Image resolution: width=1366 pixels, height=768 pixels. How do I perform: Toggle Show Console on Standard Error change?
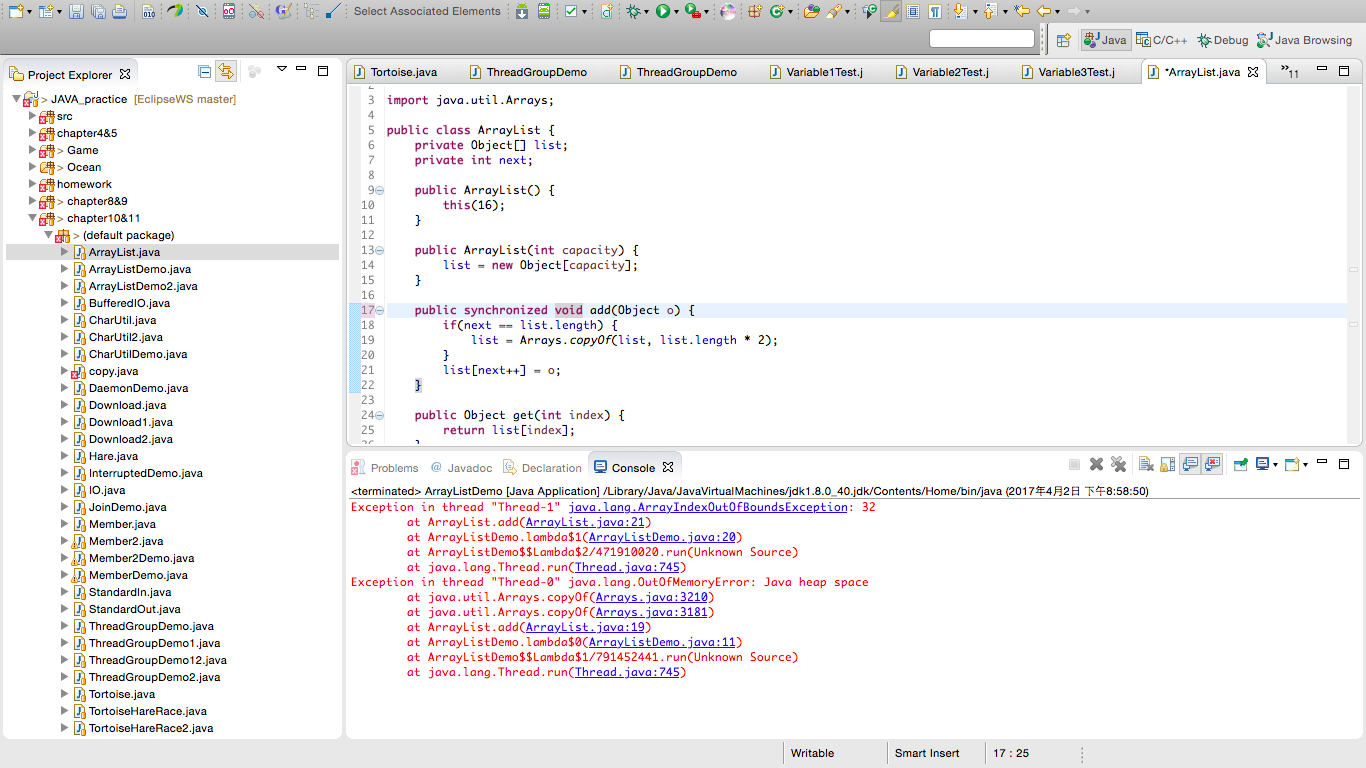point(1213,464)
